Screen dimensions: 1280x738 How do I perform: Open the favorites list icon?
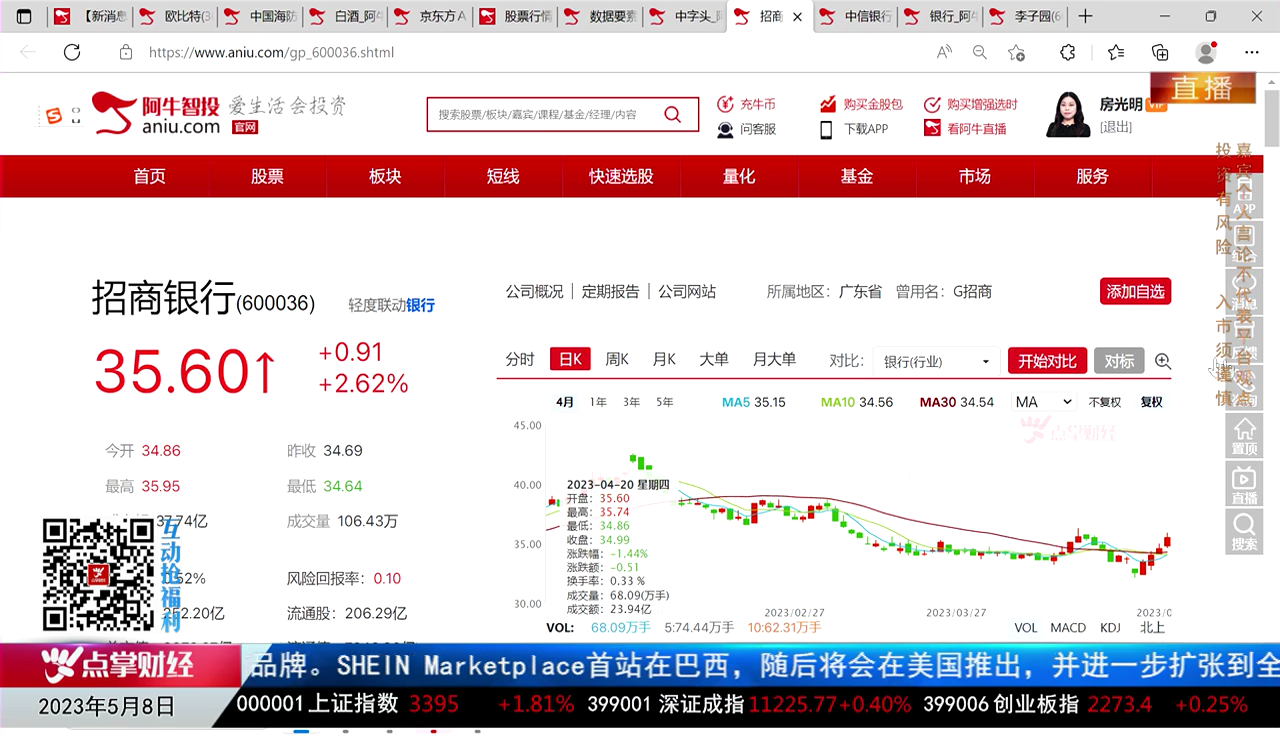pos(1116,53)
